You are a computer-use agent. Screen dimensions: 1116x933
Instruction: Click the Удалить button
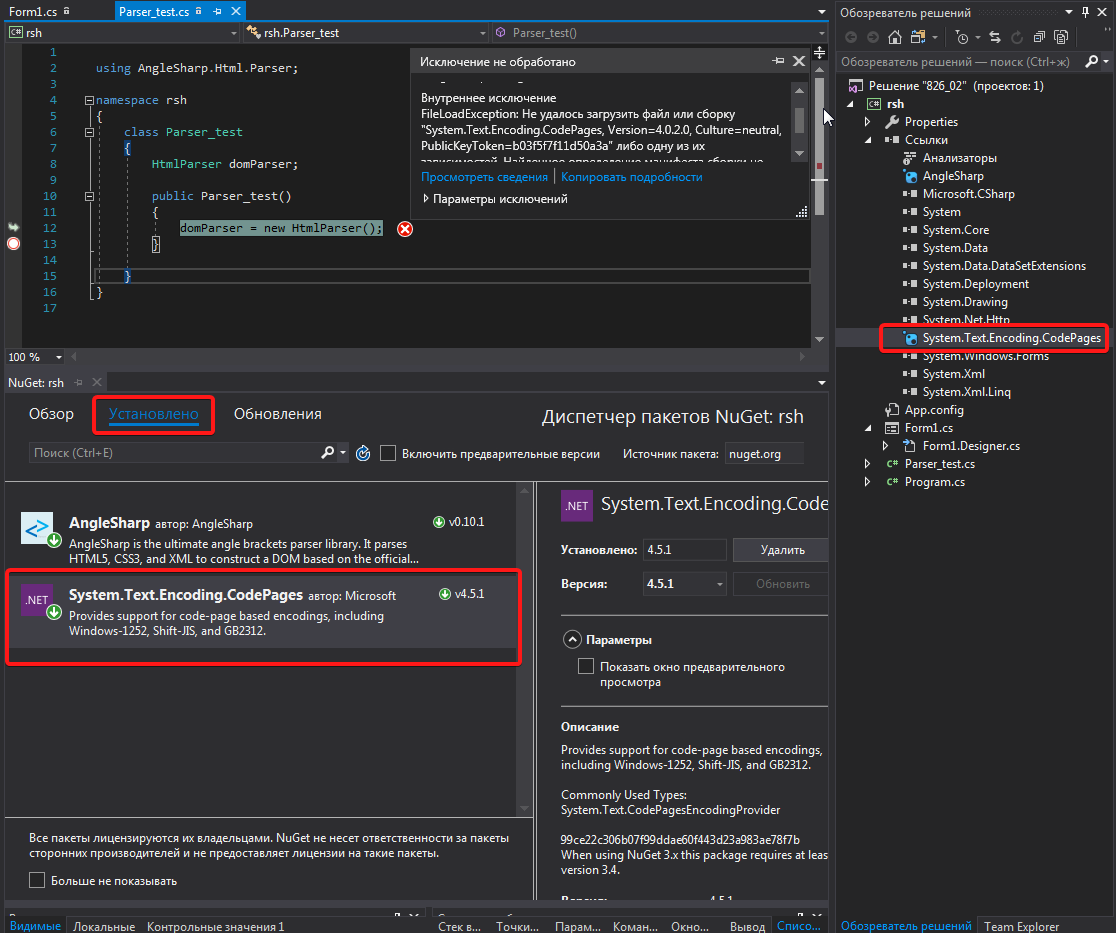(781, 549)
